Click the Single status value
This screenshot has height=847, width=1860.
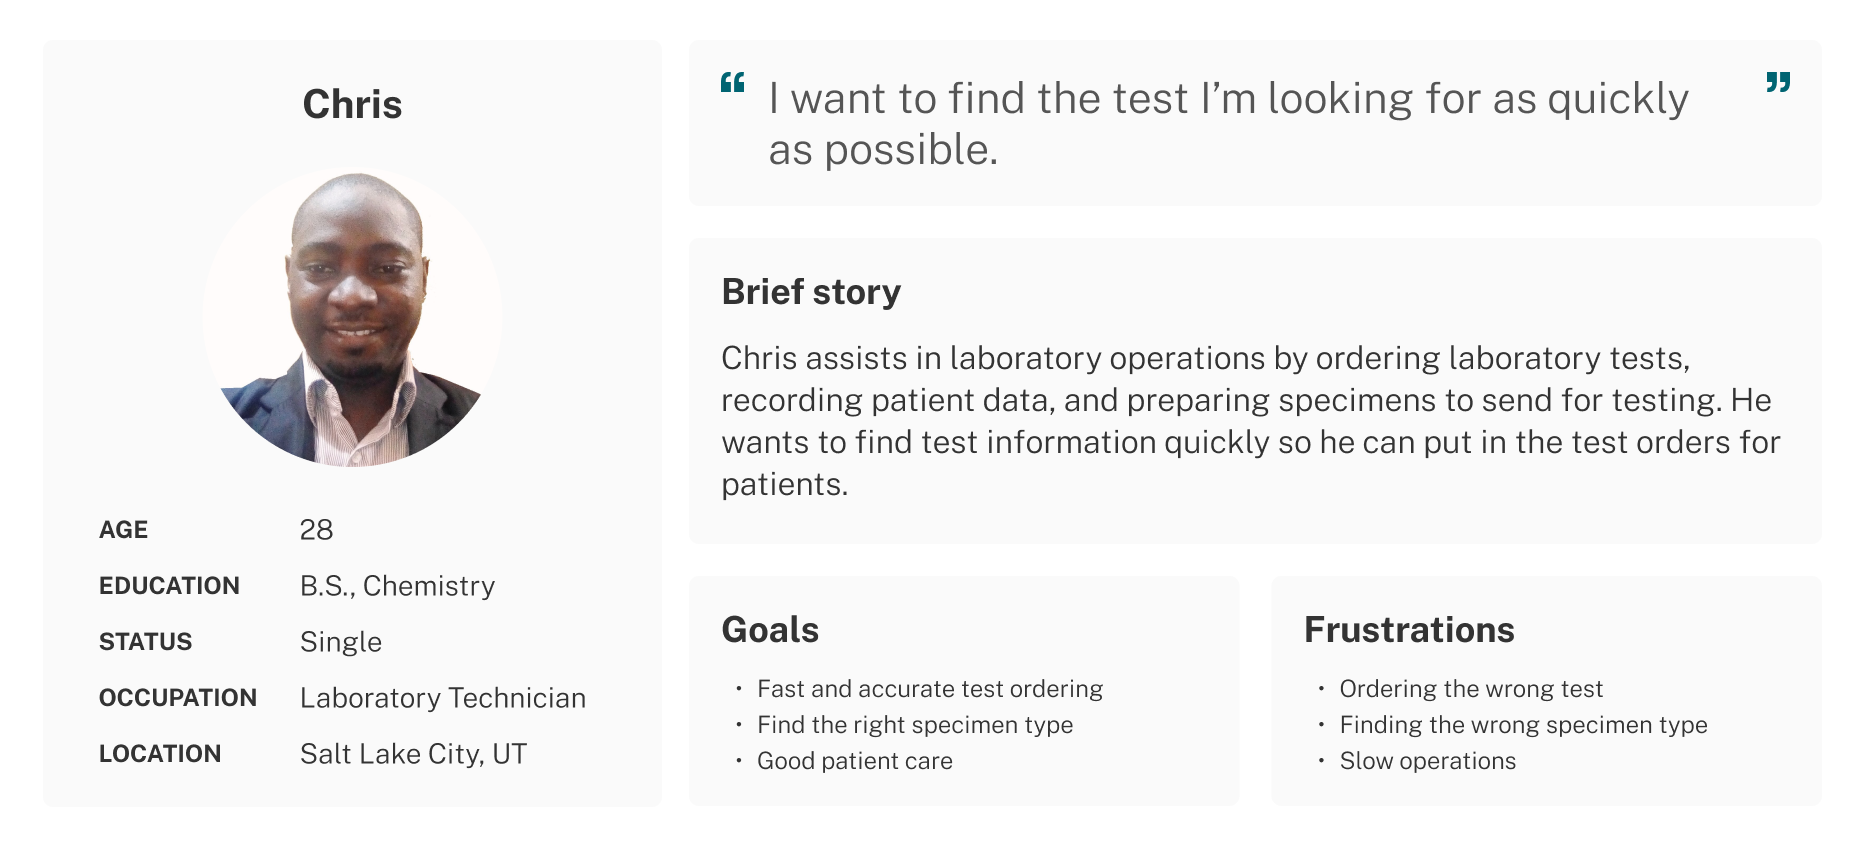click(341, 642)
